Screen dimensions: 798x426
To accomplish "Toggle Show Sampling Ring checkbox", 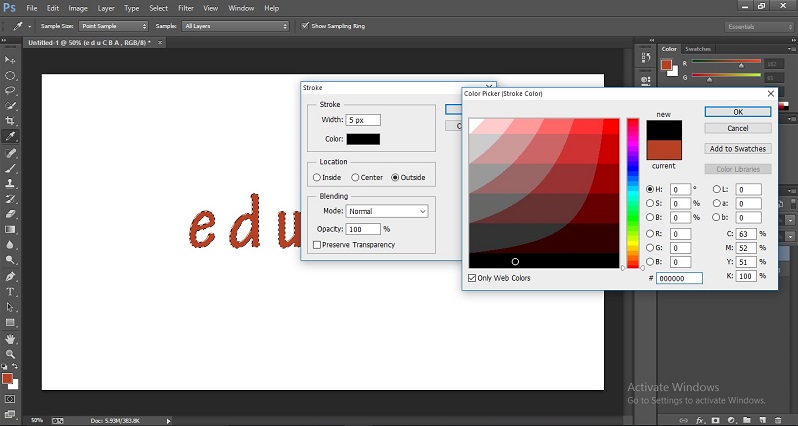I will [x=305, y=25].
